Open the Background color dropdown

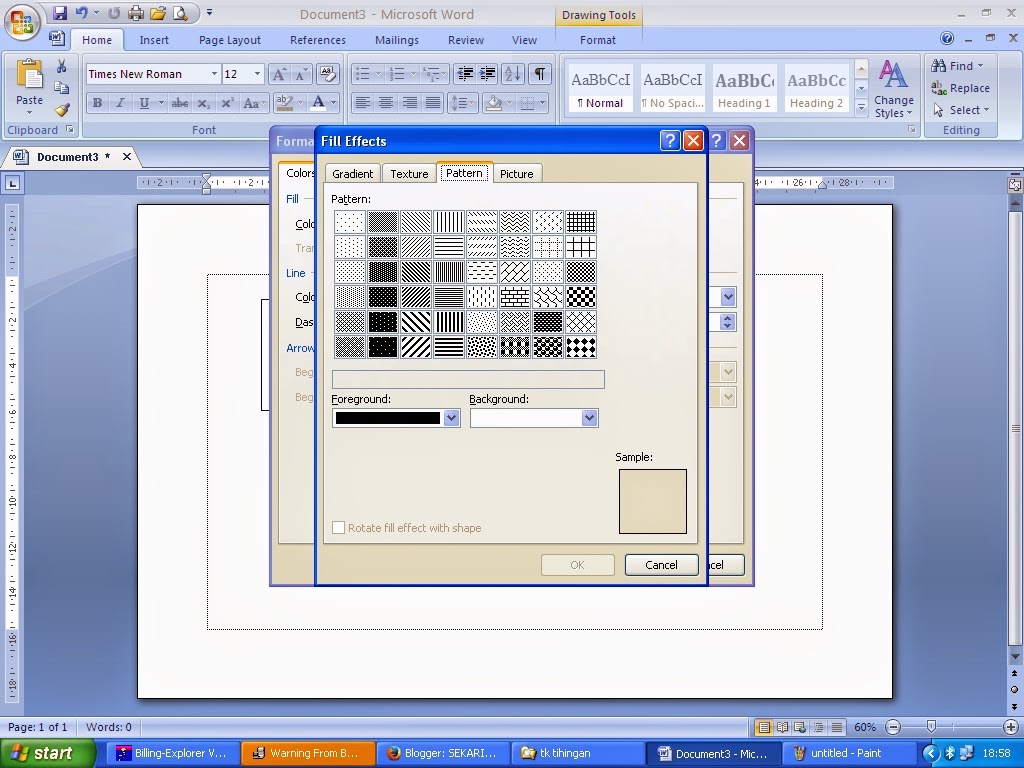(589, 418)
